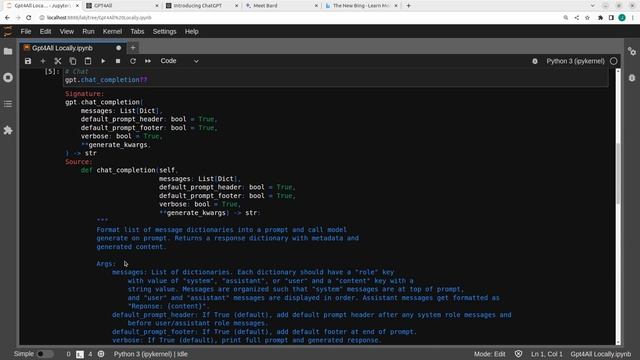Screen dimensions: 640x360
Task: Open a new launcher with the plus tab button
Action: click(133, 48)
